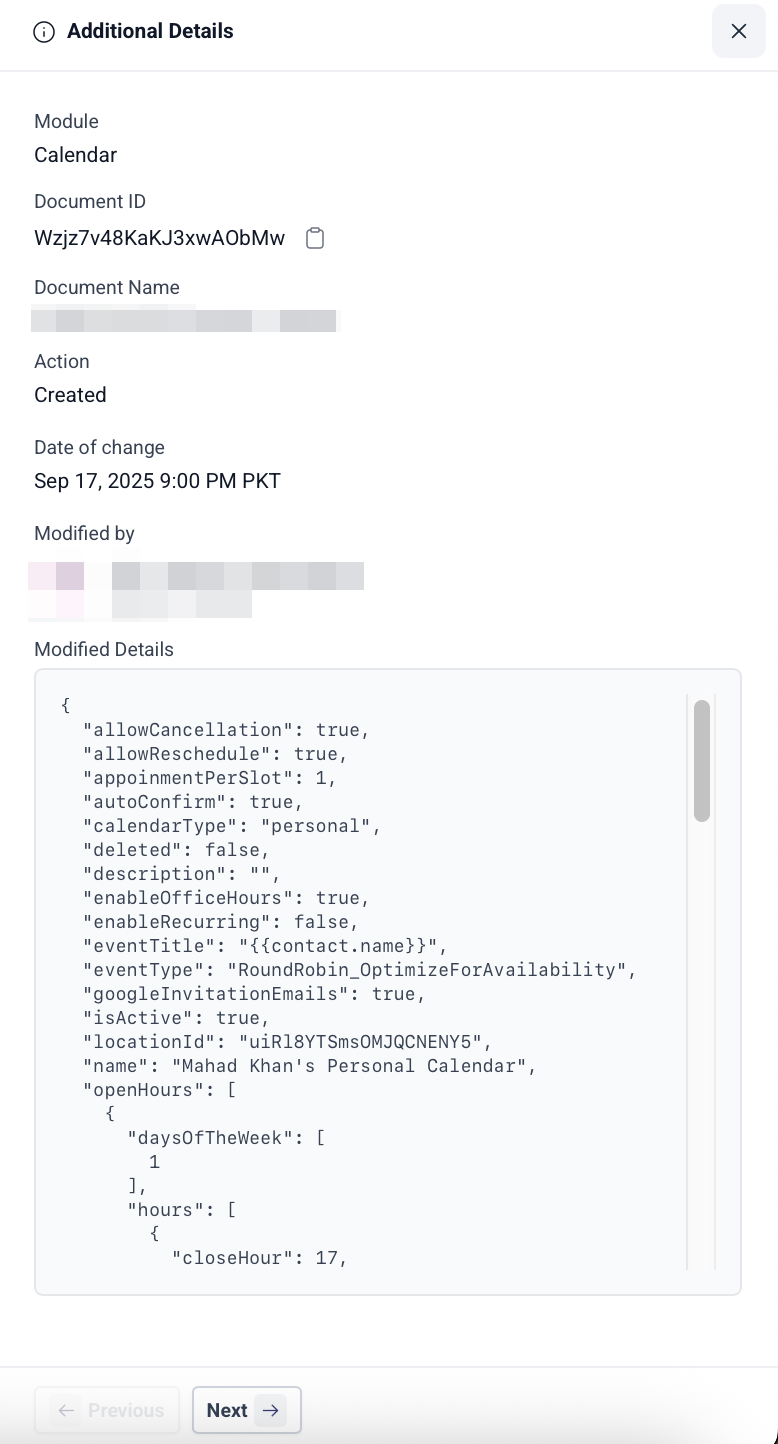Close the Additional Details panel

coord(739,31)
